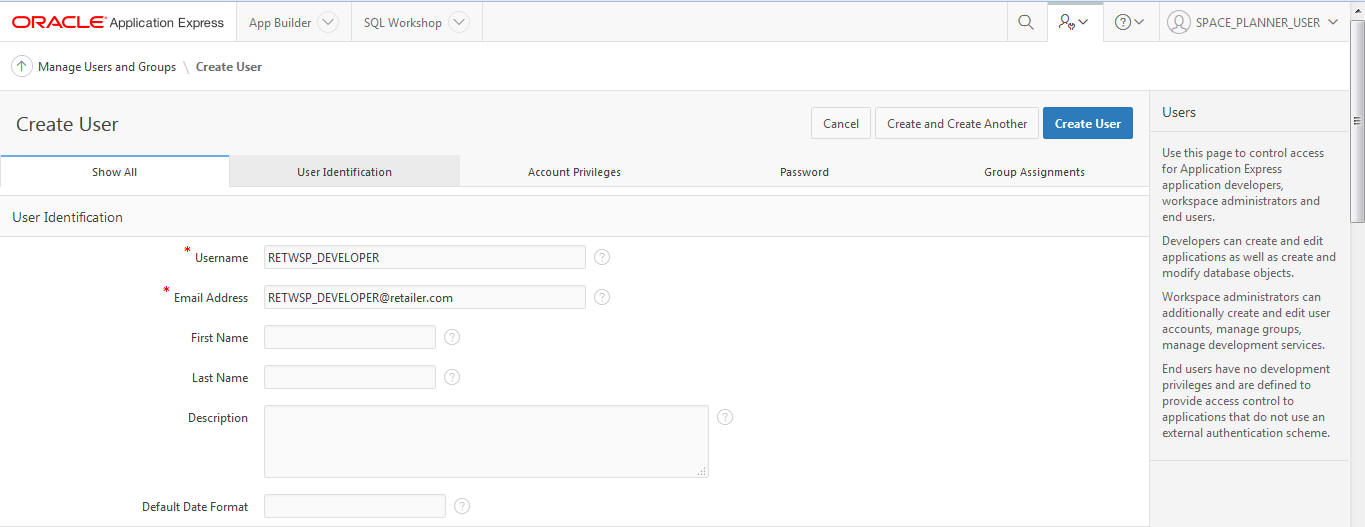Image resolution: width=1365 pixels, height=527 pixels.
Task: Click the User Identification section heading
Action: coord(67,217)
